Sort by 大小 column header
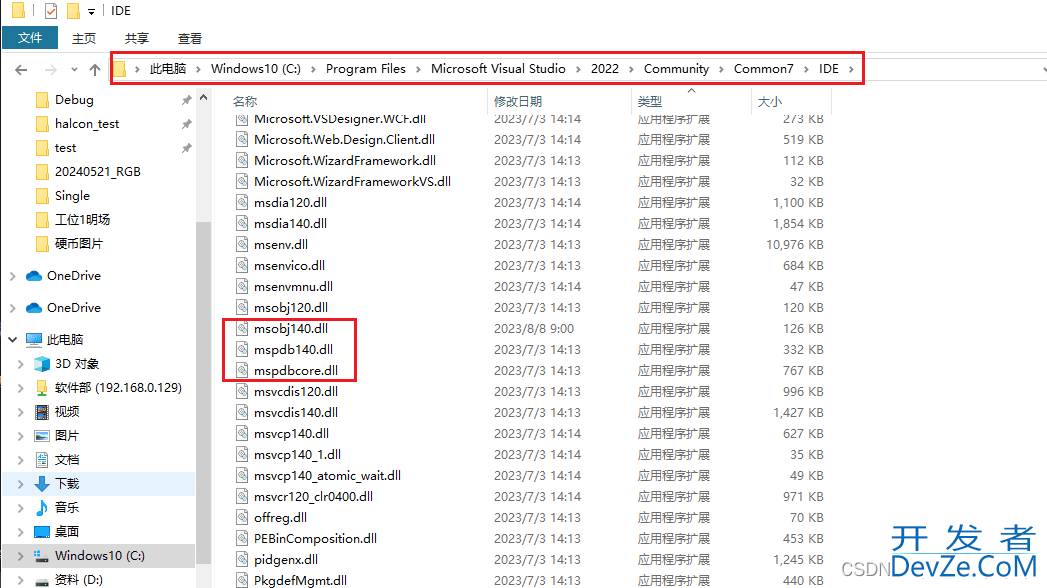 (770, 101)
